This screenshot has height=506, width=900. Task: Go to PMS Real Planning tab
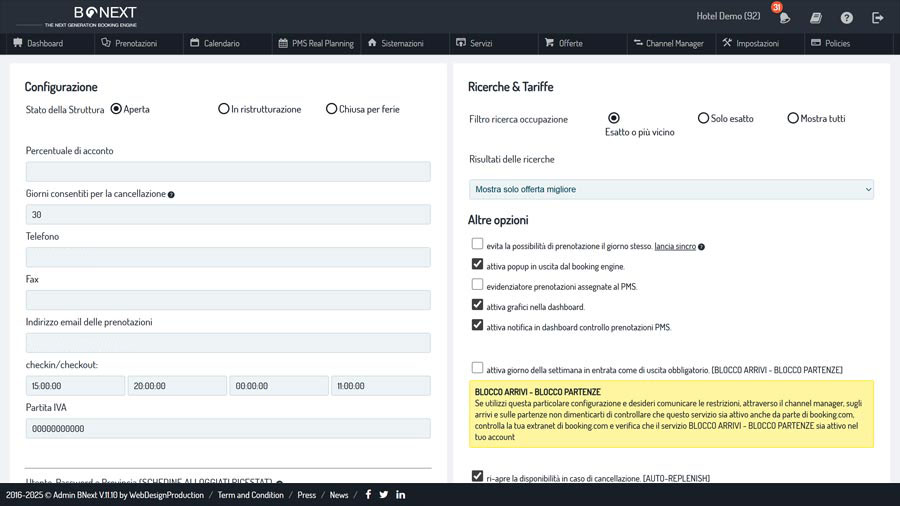pos(315,44)
